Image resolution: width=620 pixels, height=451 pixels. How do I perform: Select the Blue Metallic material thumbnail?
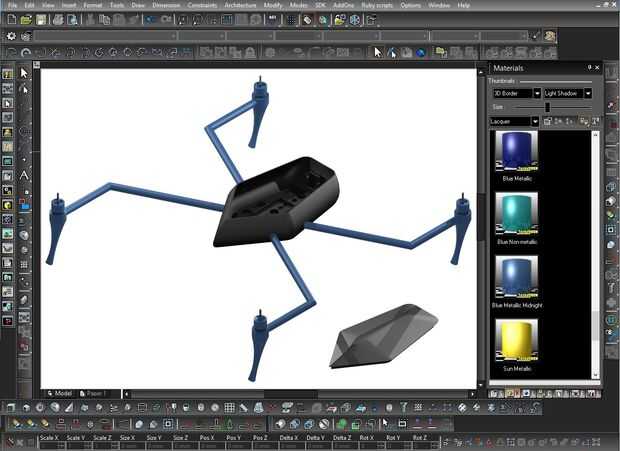tap(516, 151)
